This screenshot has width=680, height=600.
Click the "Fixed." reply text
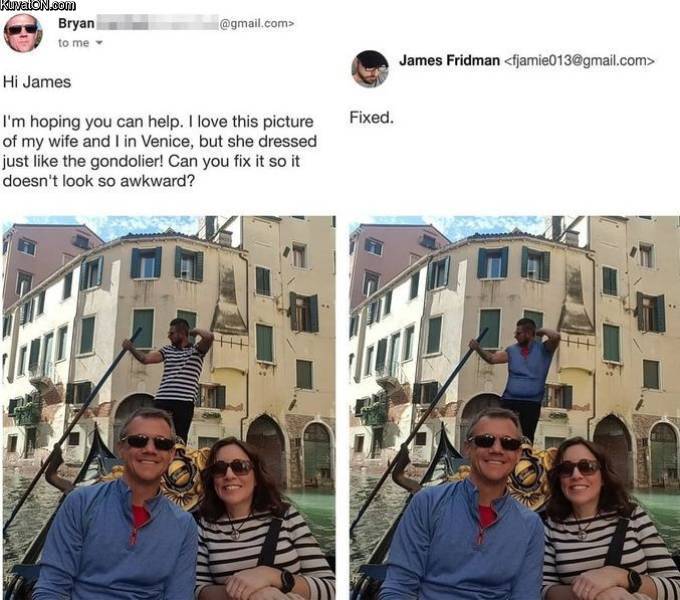coord(372,117)
